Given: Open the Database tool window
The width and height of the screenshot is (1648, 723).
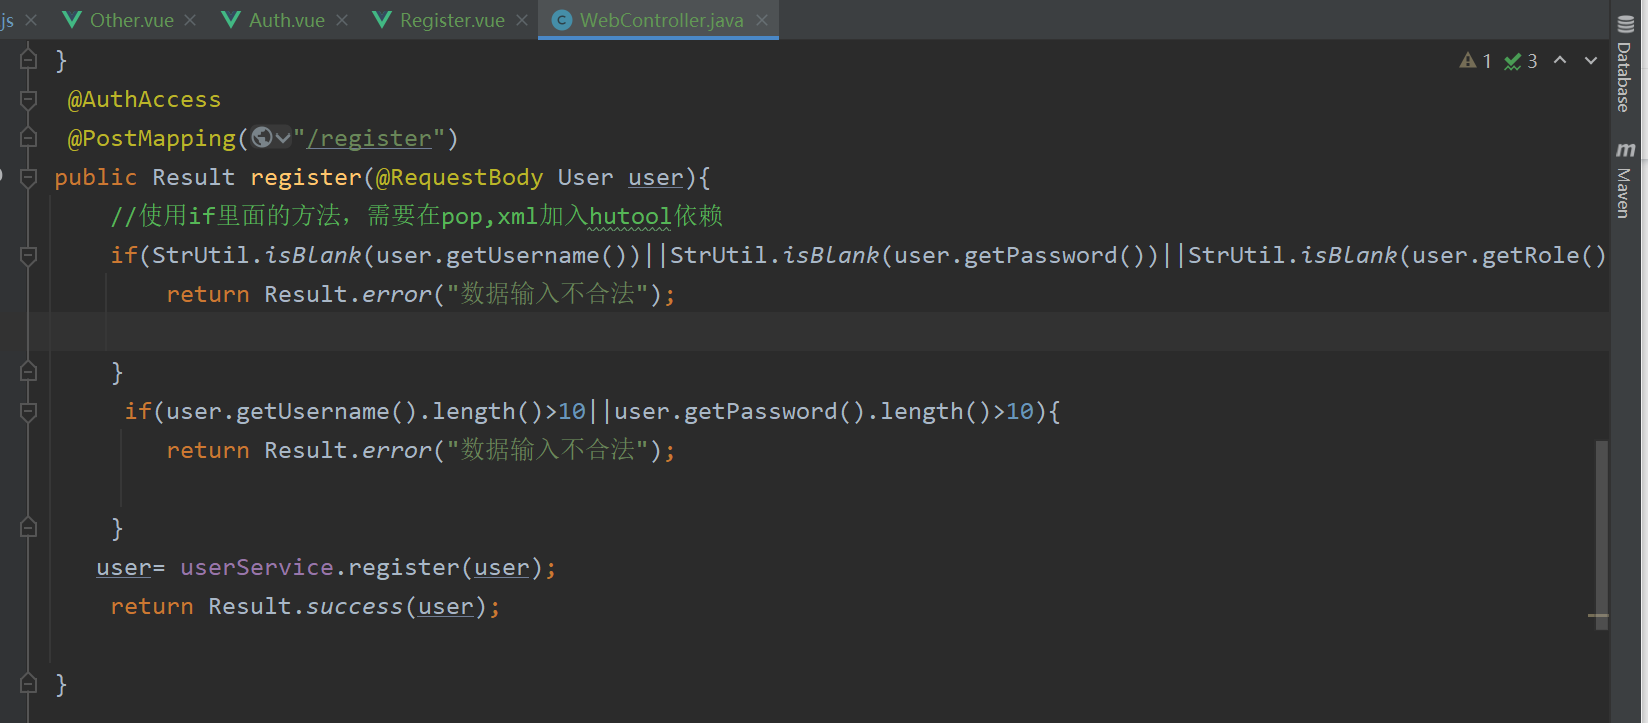Looking at the screenshot, I should 1624,65.
